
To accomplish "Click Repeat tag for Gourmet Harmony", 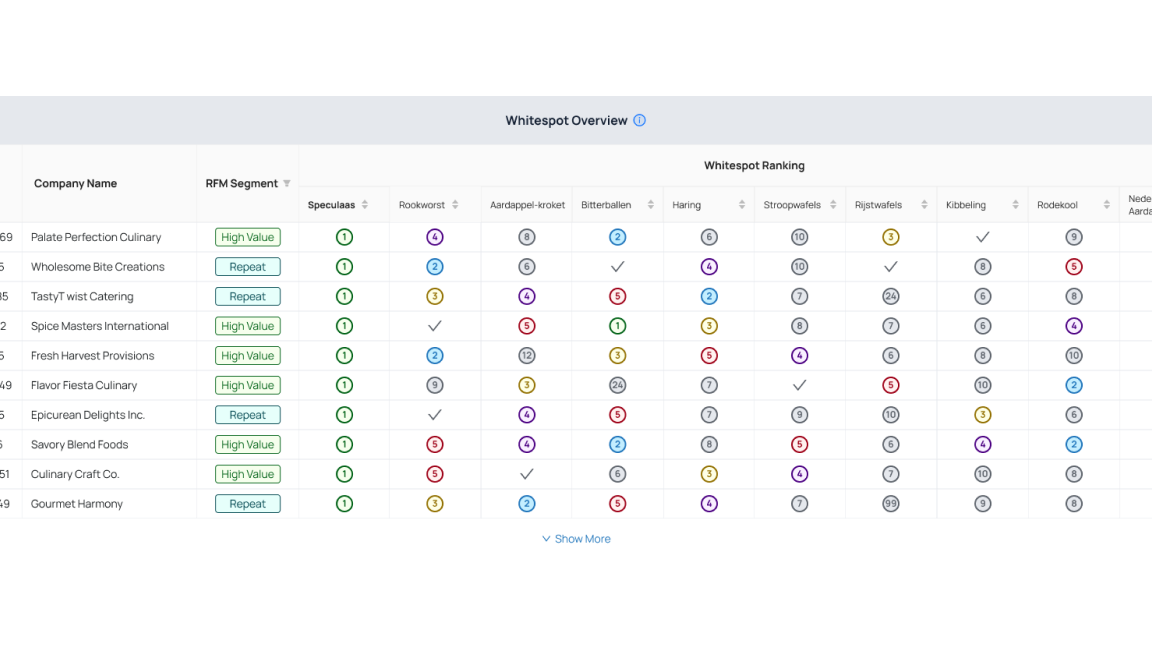I will click(248, 504).
